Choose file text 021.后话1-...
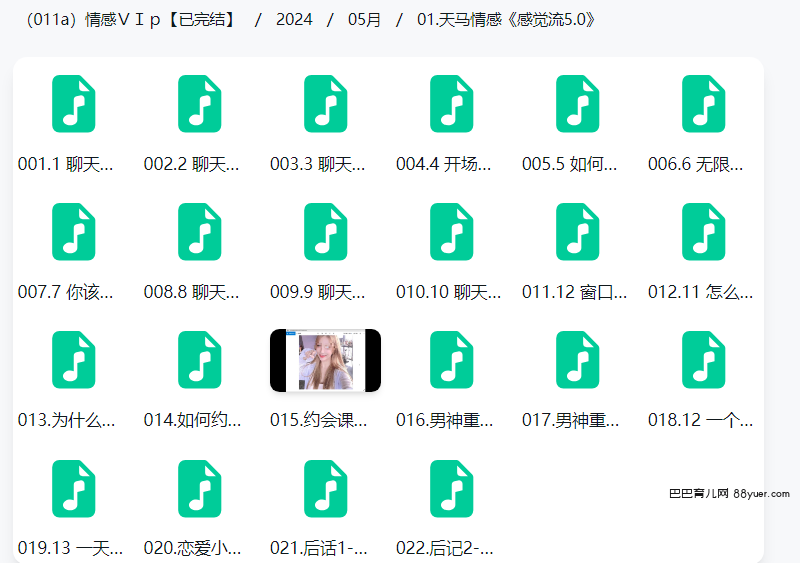The image size is (800, 563). click(319, 549)
